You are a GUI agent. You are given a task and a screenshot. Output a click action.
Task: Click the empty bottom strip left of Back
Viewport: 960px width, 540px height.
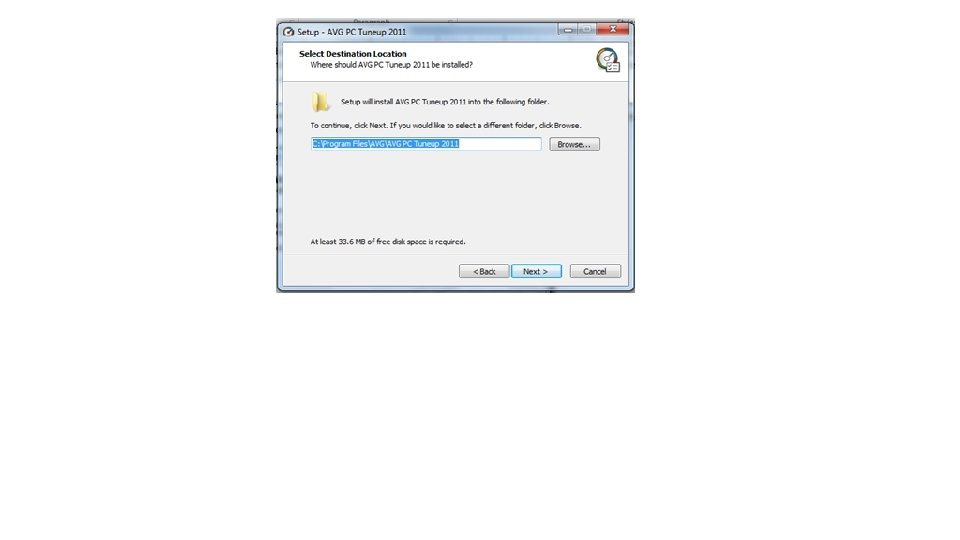(x=370, y=271)
